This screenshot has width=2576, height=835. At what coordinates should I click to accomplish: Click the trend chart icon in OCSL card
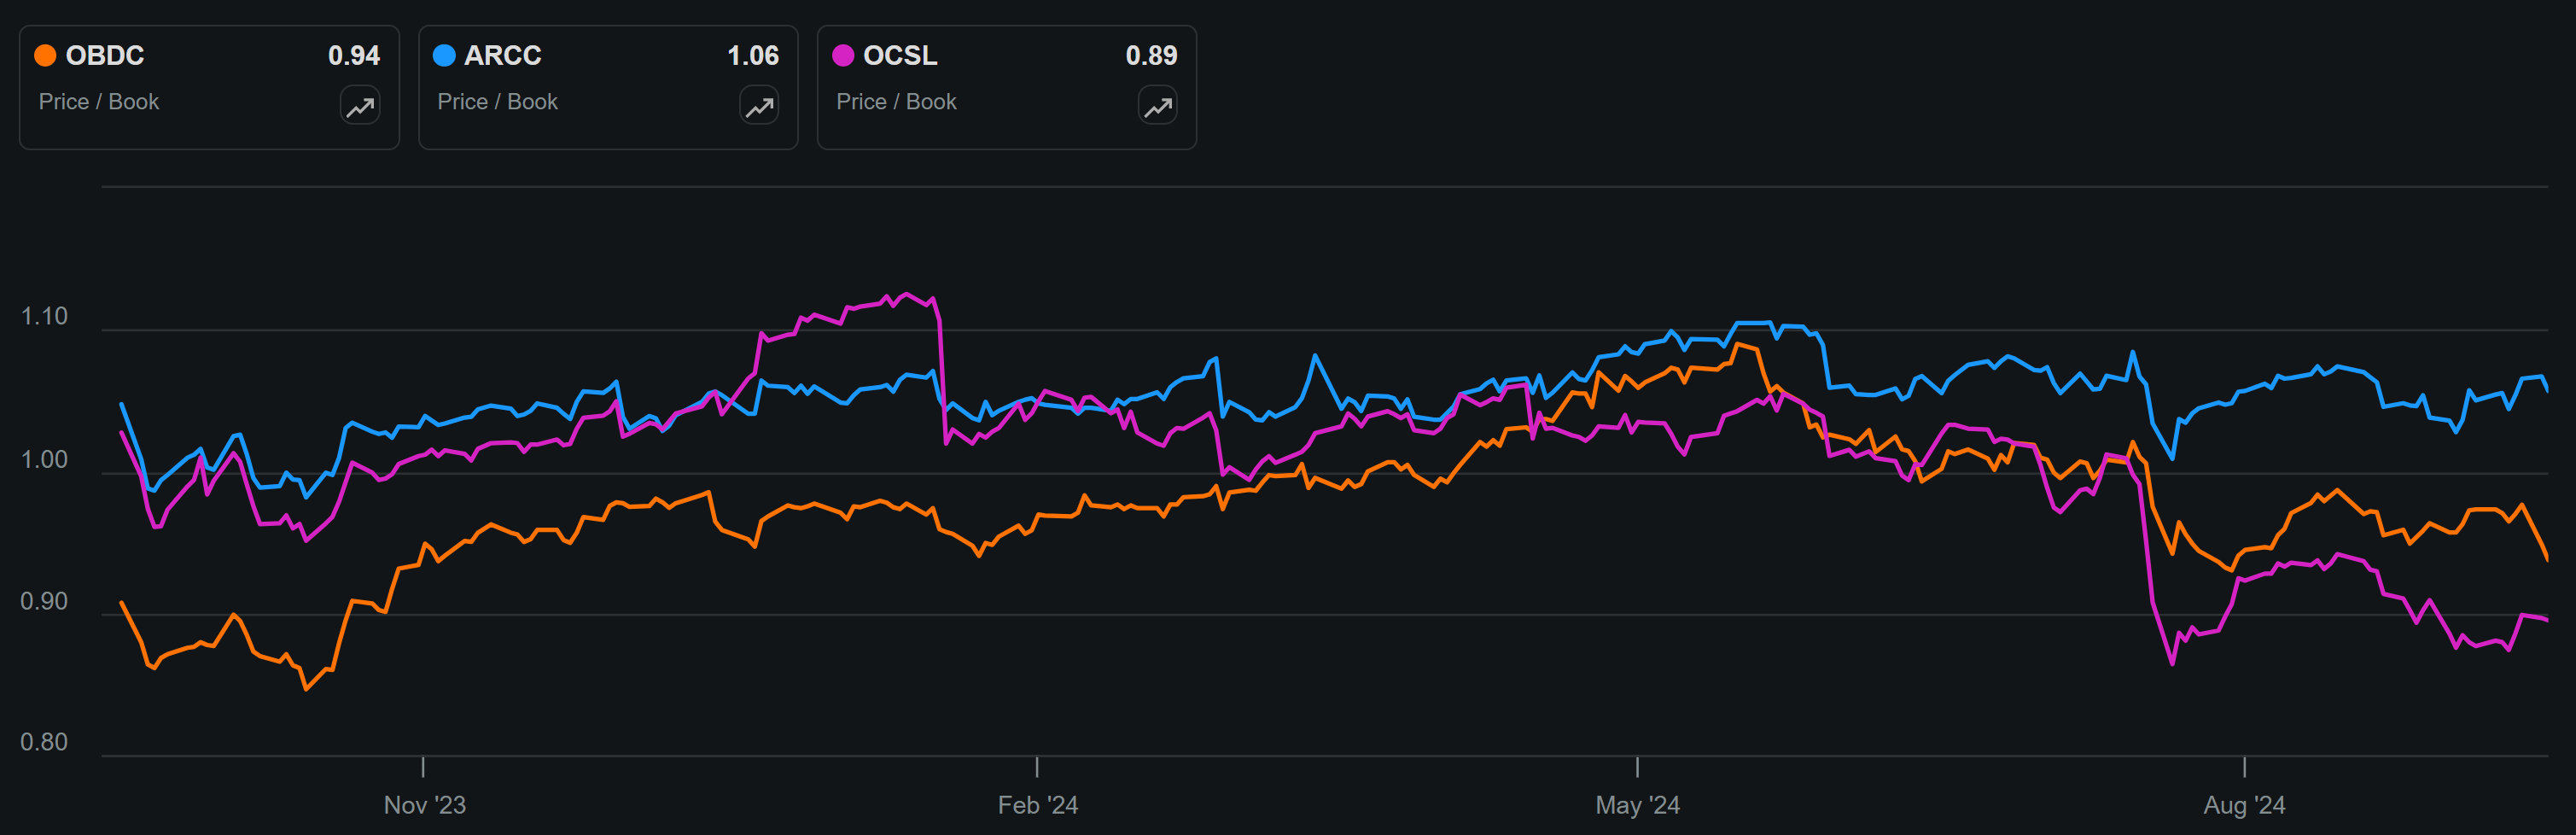1157,105
